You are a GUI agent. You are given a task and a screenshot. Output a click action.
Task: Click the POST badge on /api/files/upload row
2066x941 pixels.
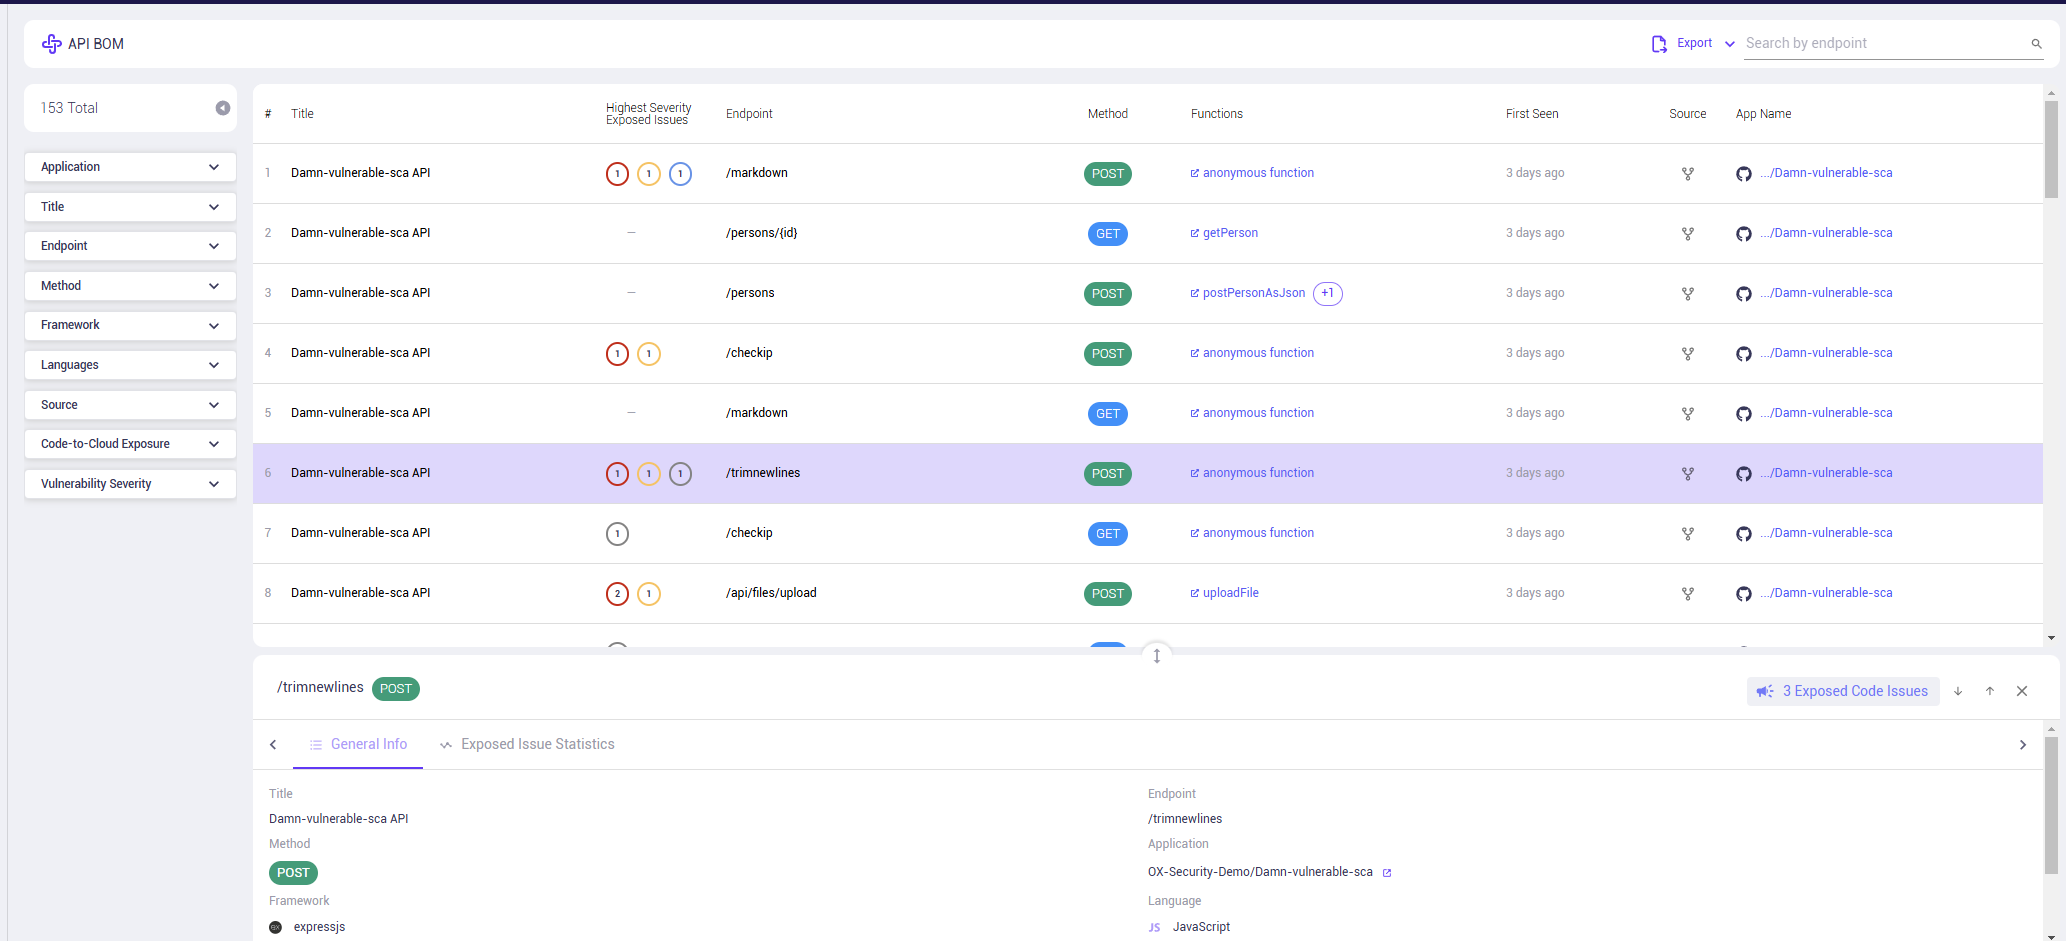coord(1108,594)
